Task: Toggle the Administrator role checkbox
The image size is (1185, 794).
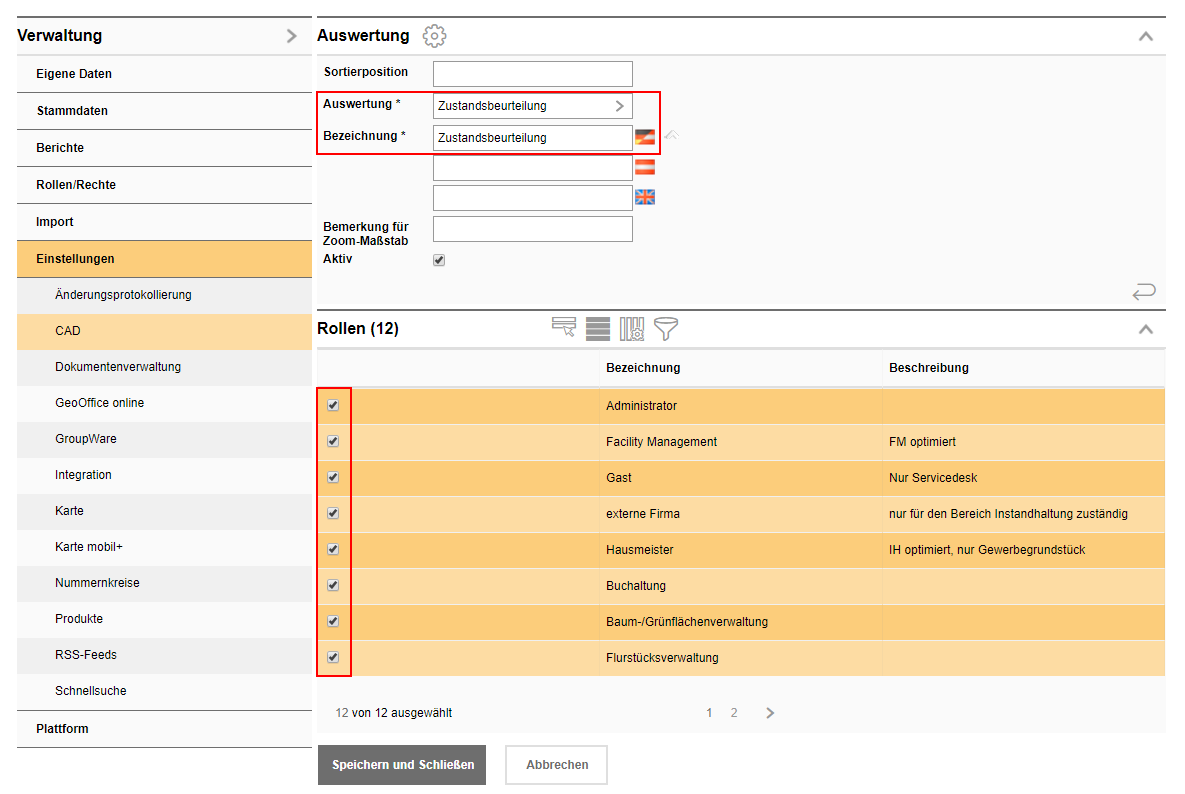Action: 333,406
